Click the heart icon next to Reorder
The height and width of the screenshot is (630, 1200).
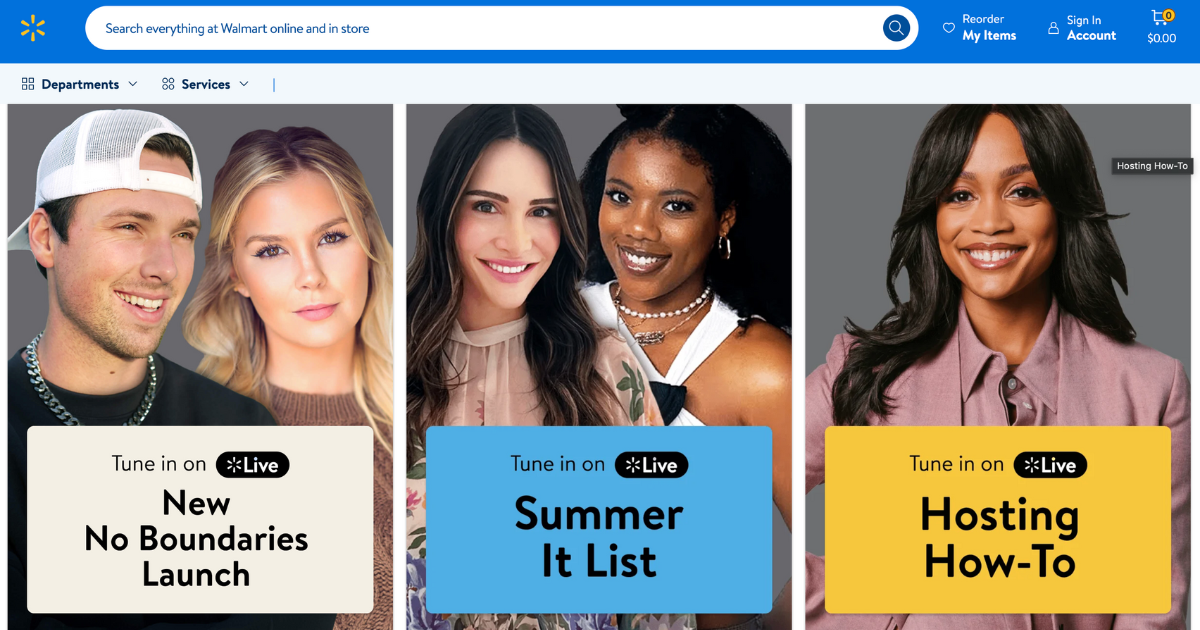(x=949, y=28)
